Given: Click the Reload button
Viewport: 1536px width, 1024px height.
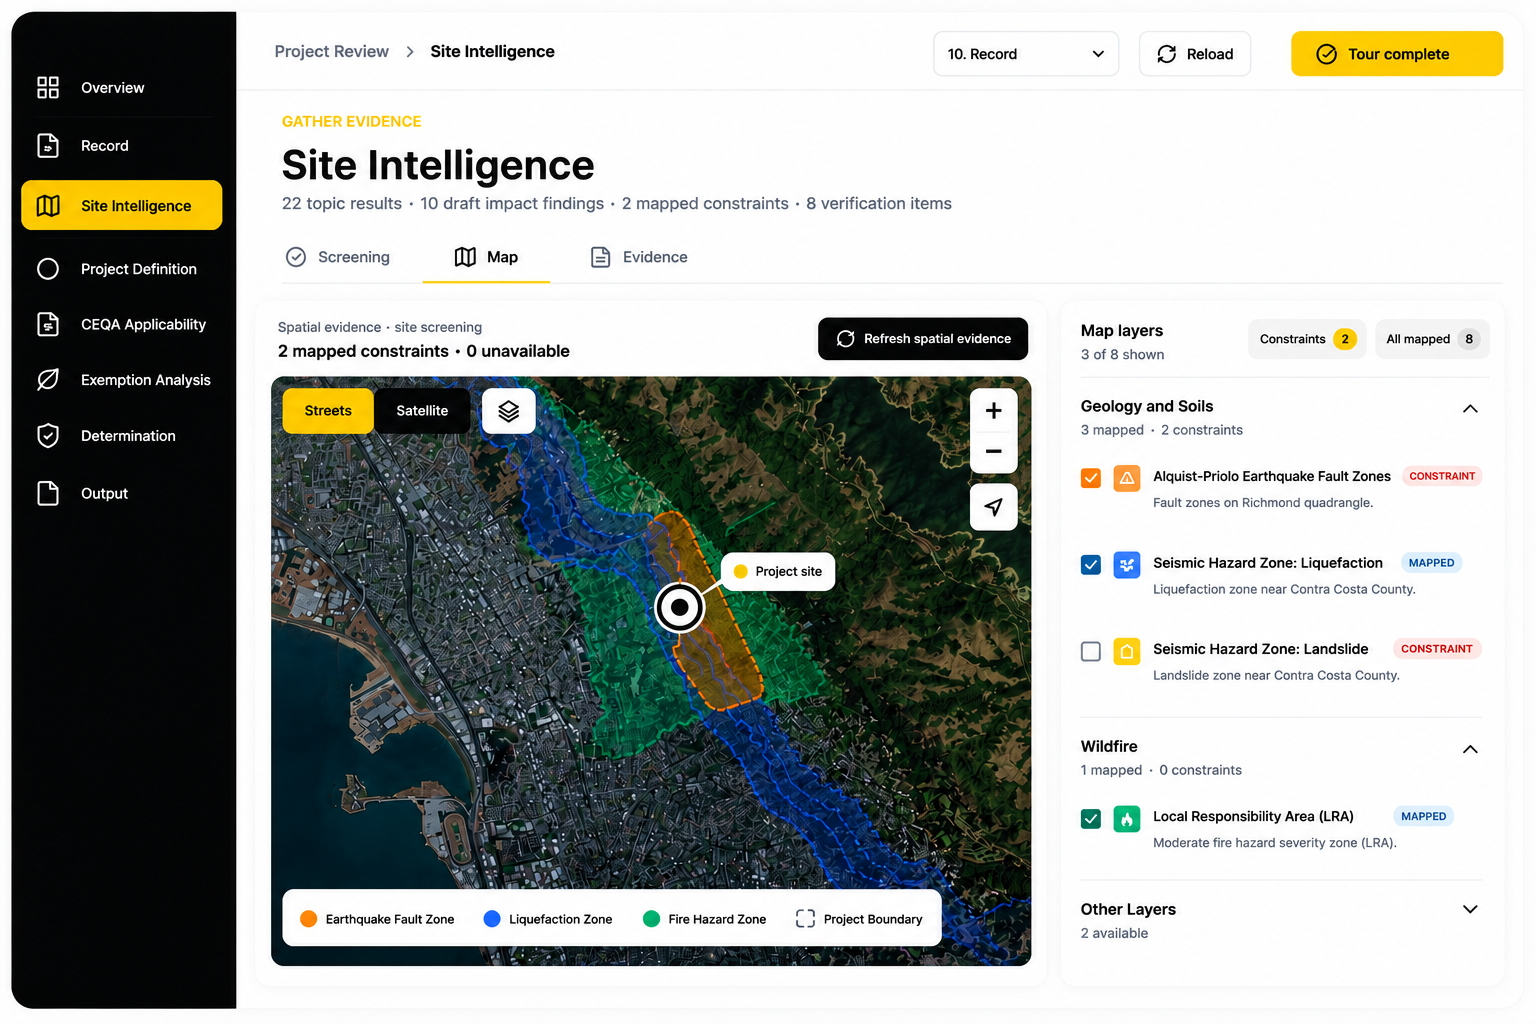Looking at the screenshot, I should (1195, 54).
